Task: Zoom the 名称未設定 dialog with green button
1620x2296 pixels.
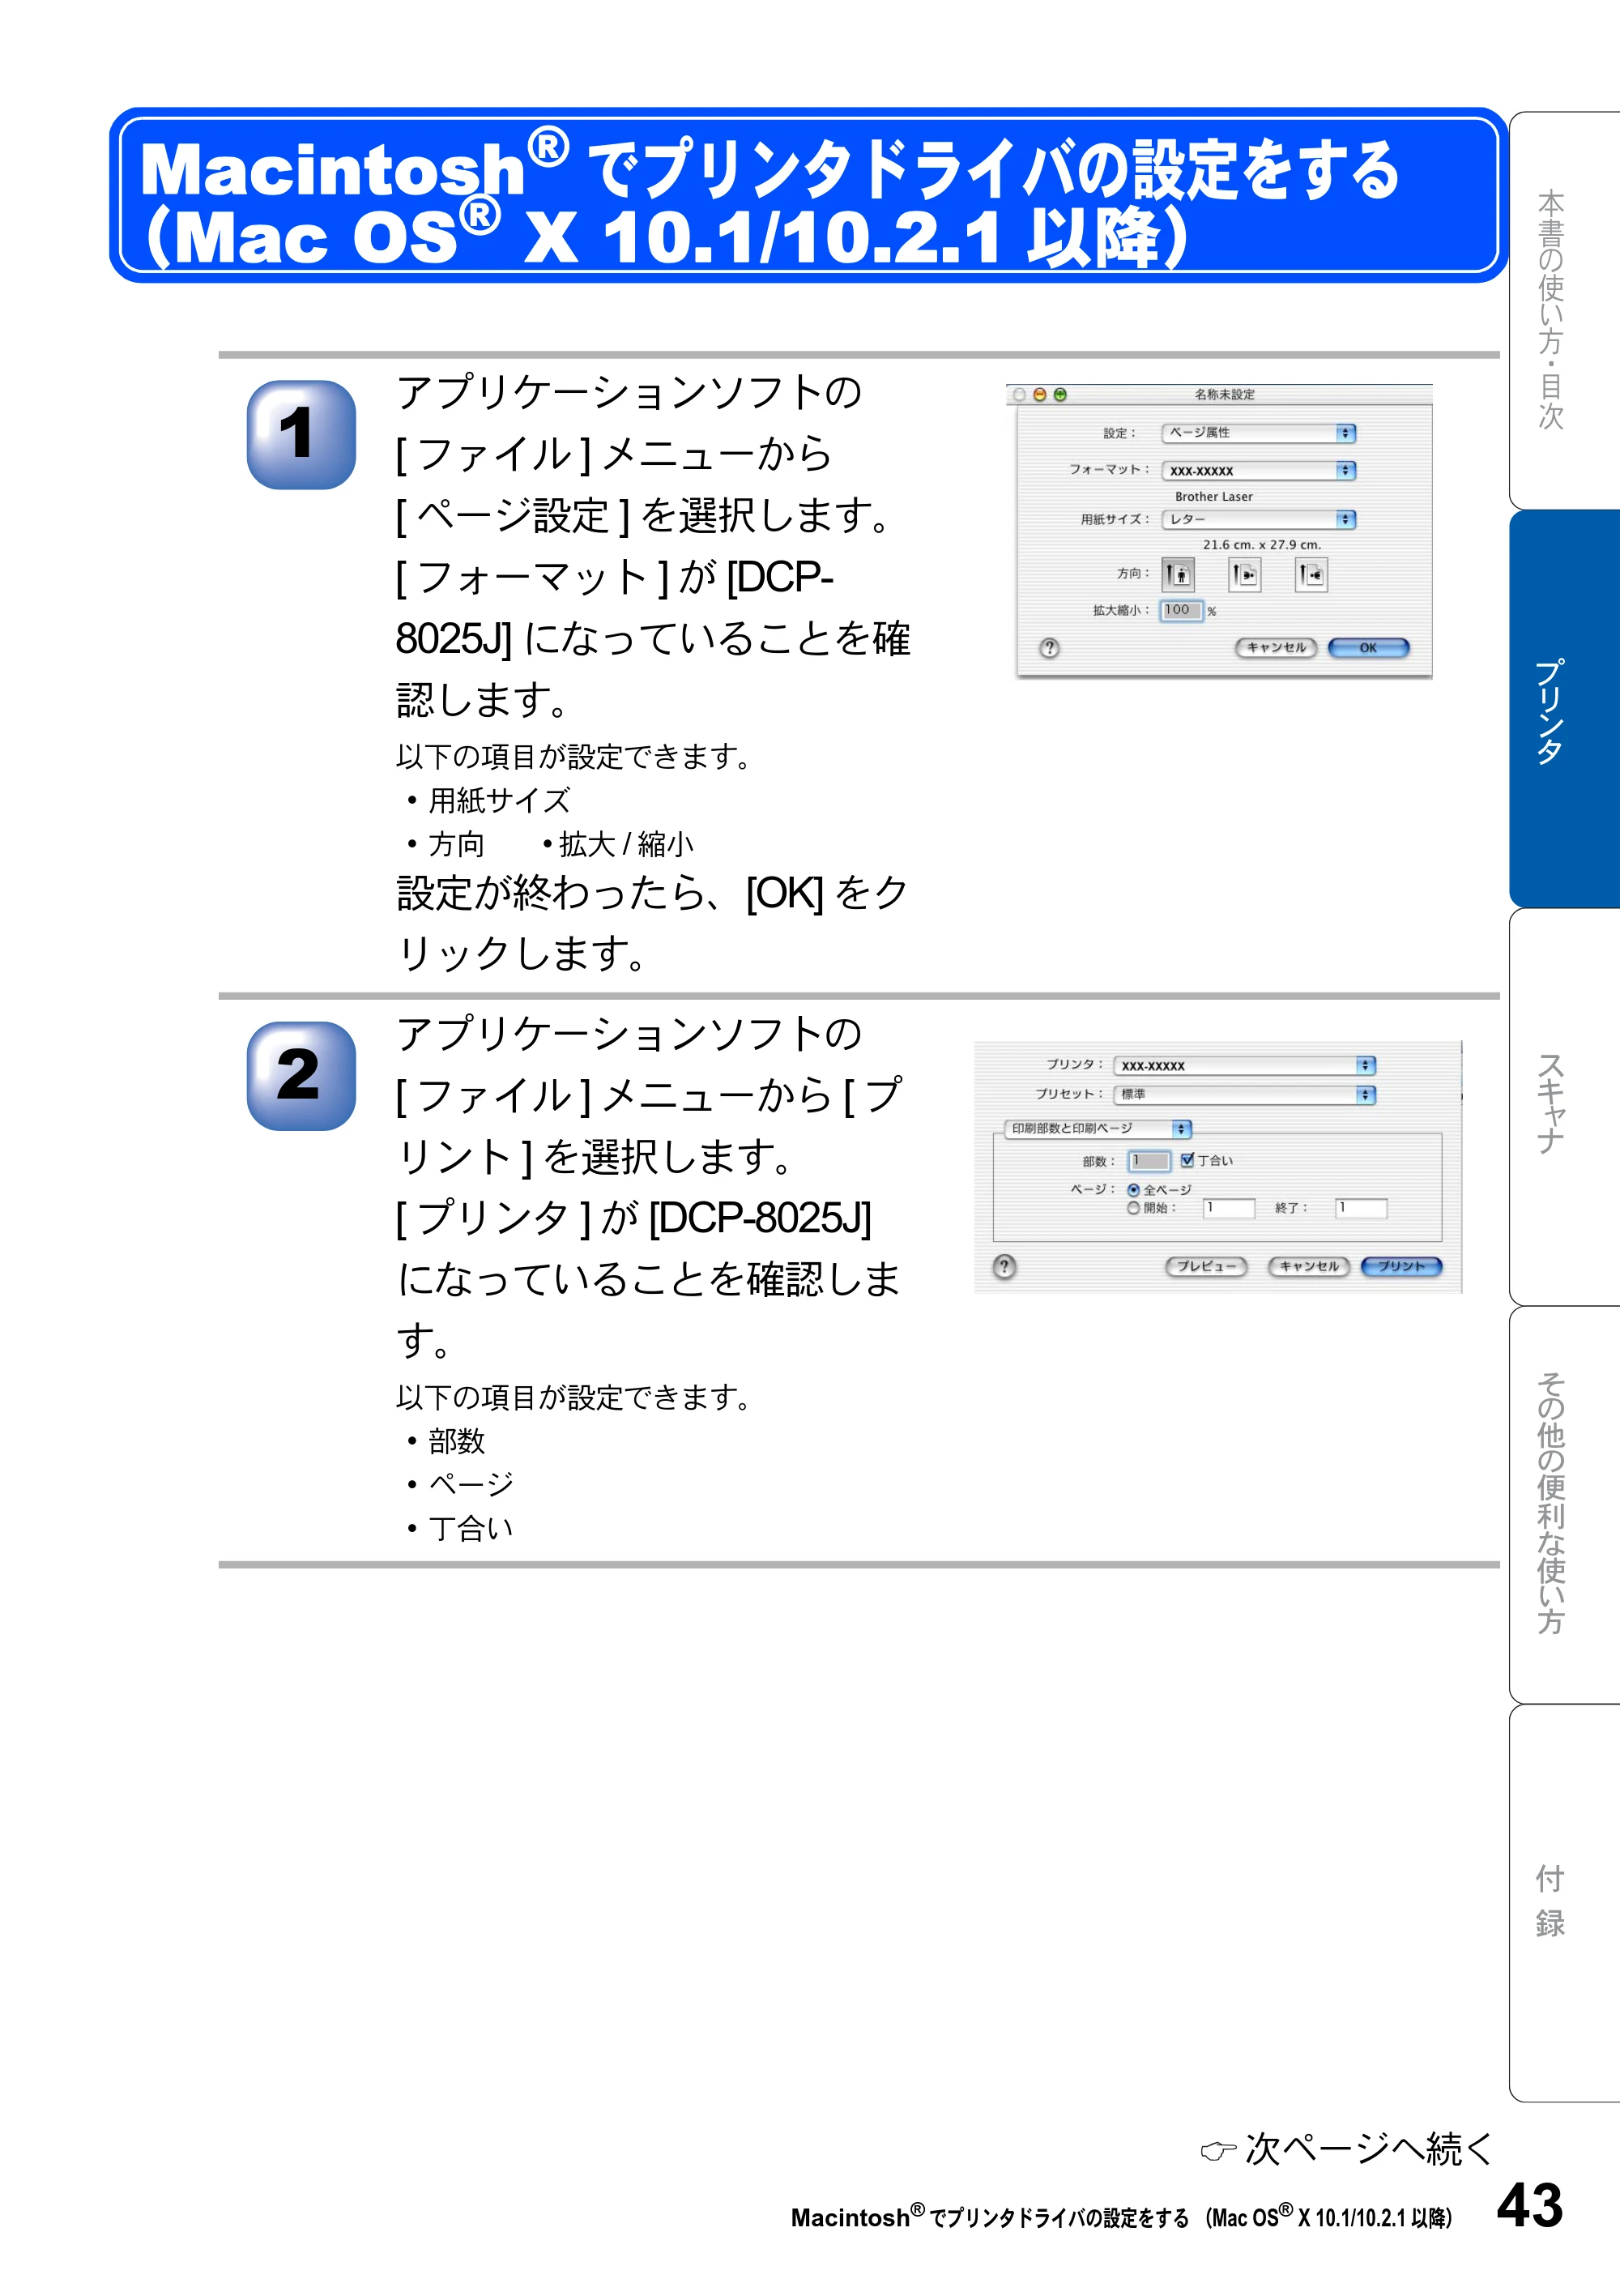Action: tap(1060, 395)
